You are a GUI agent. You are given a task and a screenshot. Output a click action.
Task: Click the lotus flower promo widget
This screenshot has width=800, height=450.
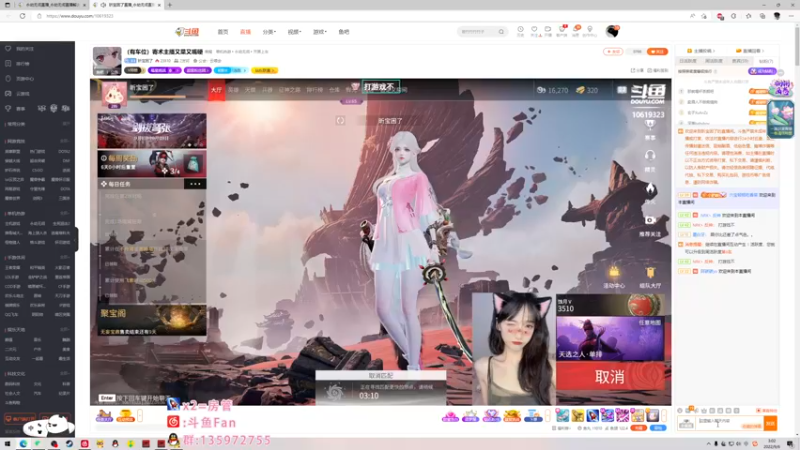coord(781,119)
